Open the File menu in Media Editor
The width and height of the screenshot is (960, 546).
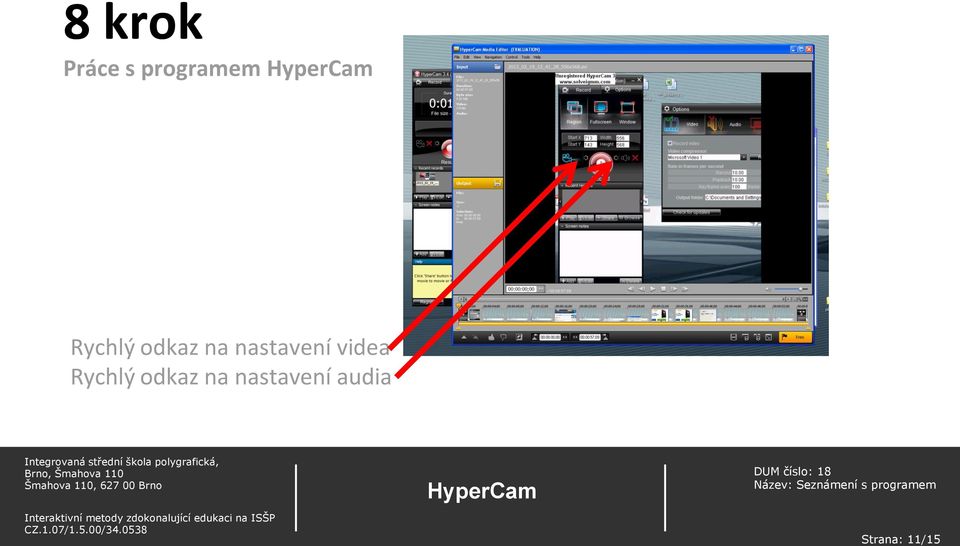point(457,57)
